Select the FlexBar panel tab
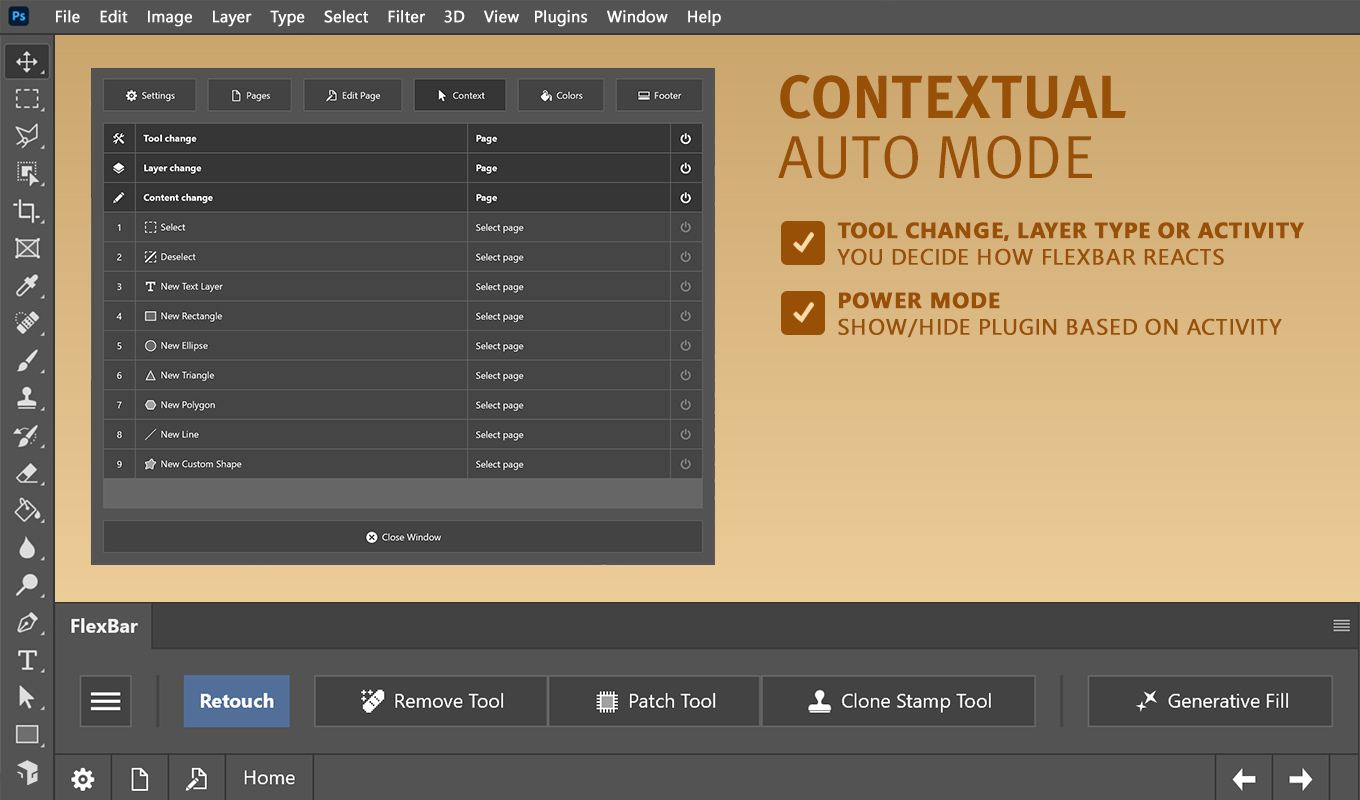 pos(104,627)
